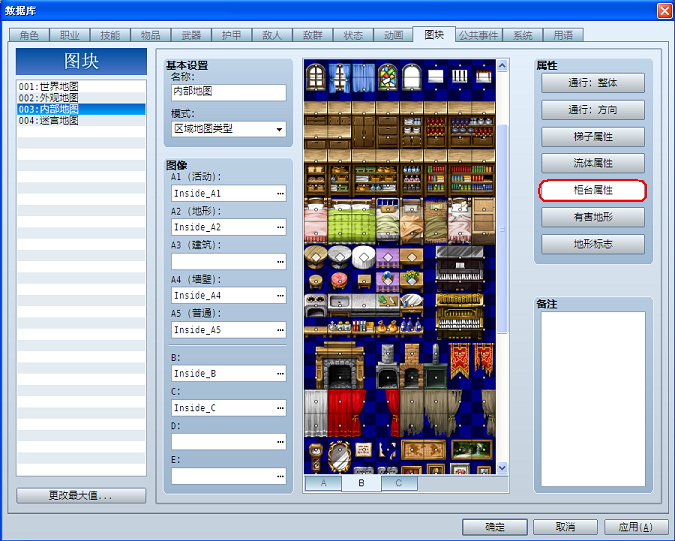Click the tileset palette scroll down arrow
675x541 pixels.
502,468
